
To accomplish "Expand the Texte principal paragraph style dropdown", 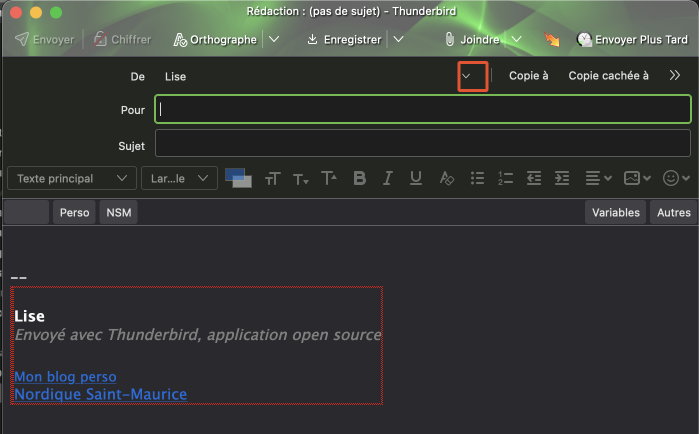I will (72, 178).
